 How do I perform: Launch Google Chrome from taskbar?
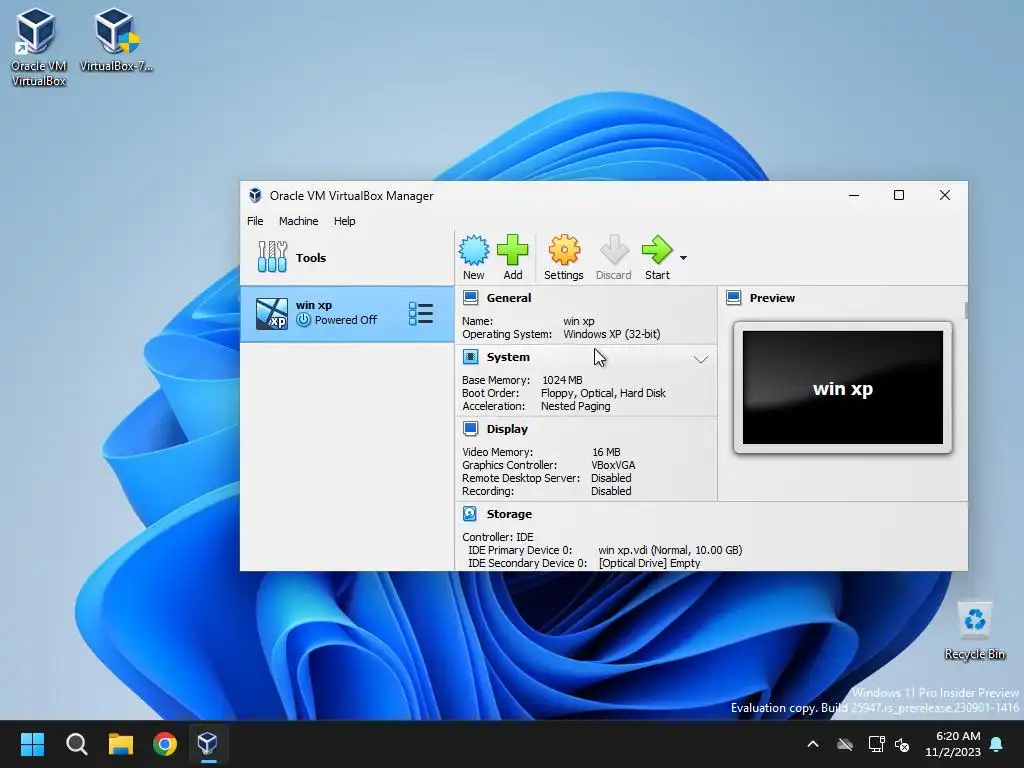pyautogui.click(x=165, y=744)
